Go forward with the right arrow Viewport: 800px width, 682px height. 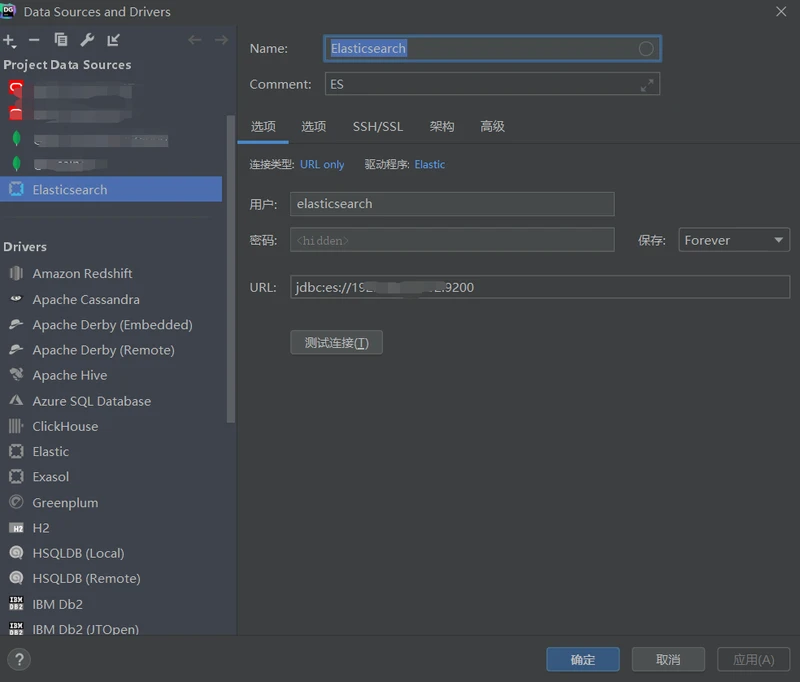point(221,40)
